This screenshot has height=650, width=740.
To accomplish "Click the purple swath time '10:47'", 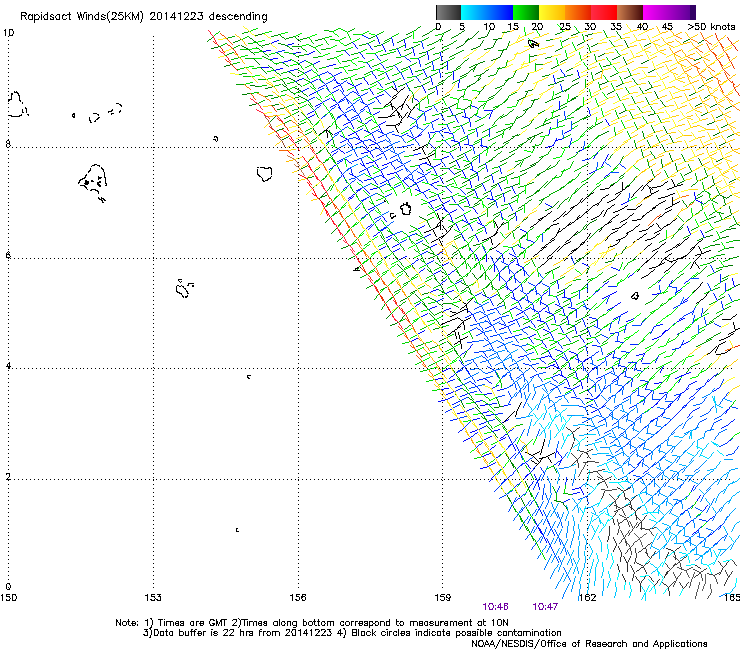I will tap(545, 607).
